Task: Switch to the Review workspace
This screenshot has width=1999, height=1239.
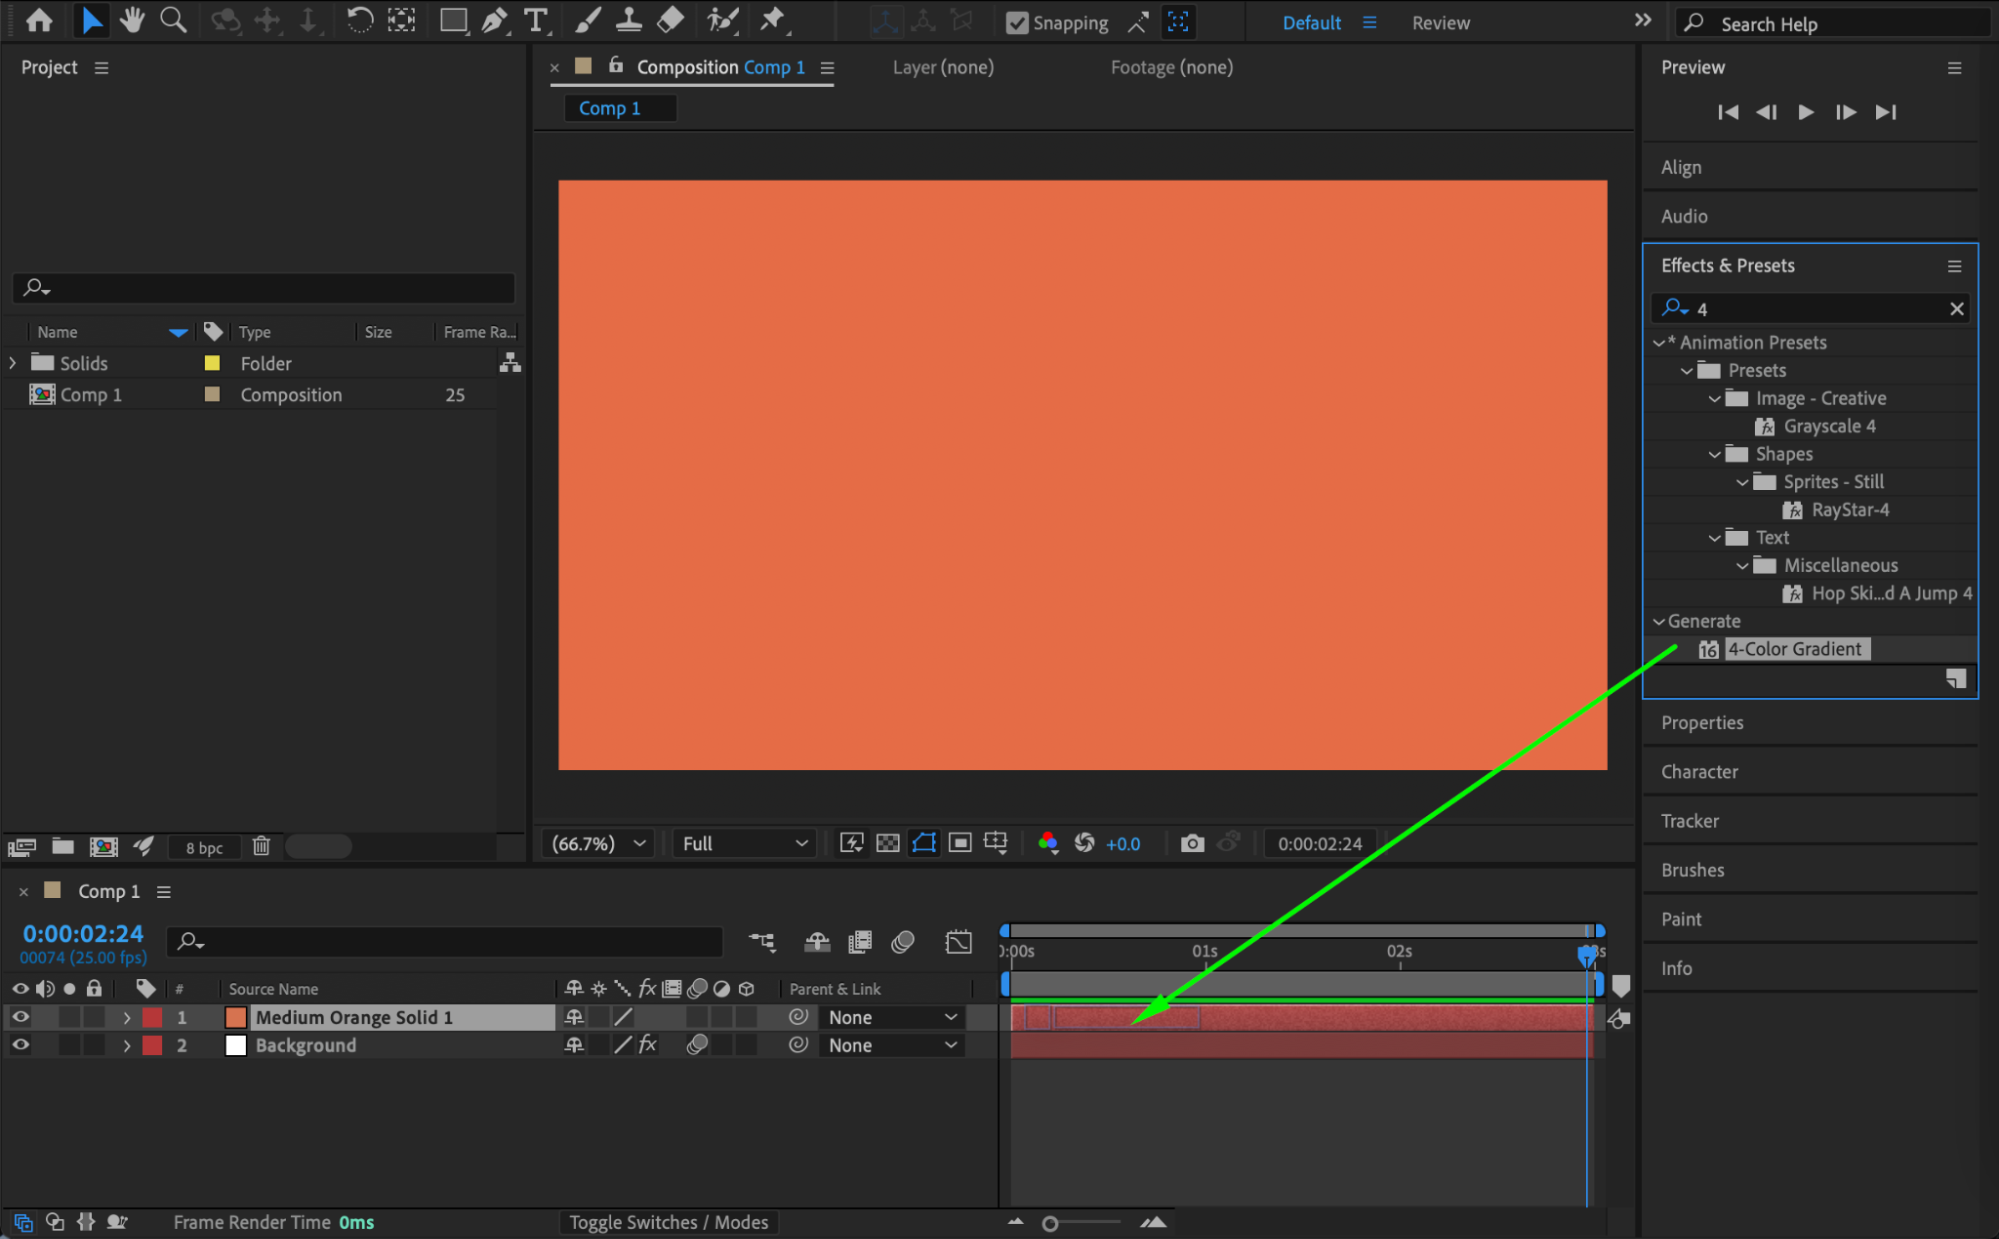Action: click(x=1440, y=22)
